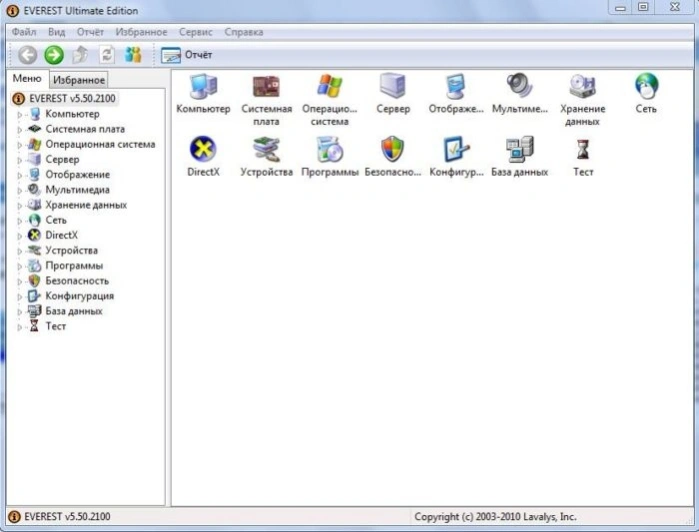
Task: Open the Мультимедиа speaker icon in main pane
Action: (x=519, y=85)
